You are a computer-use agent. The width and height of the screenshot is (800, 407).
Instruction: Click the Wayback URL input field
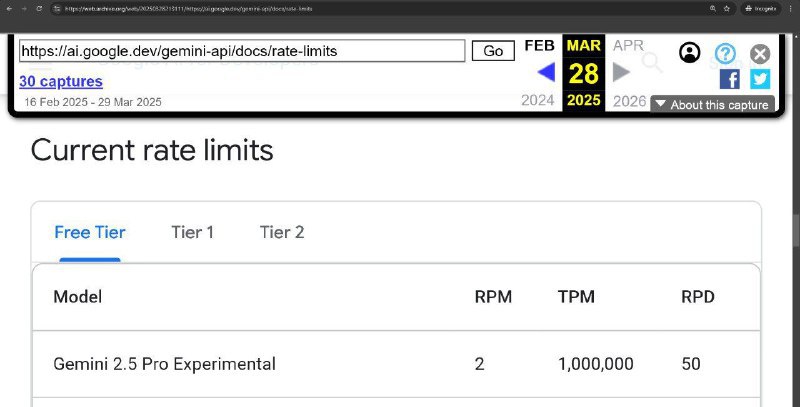tap(242, 51)
